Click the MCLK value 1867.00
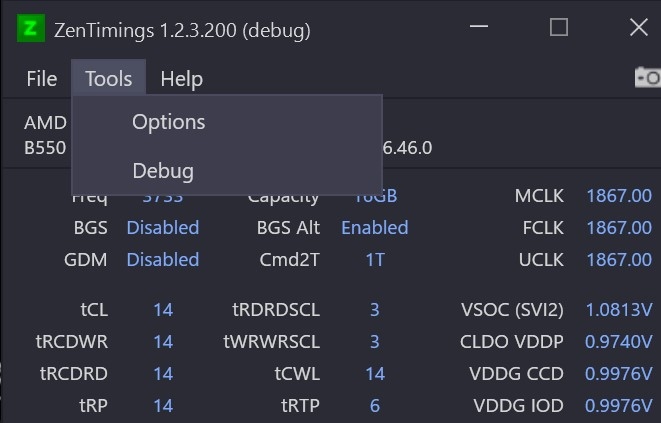The width and height of the screenshot is (661, 423). [619, 196]
